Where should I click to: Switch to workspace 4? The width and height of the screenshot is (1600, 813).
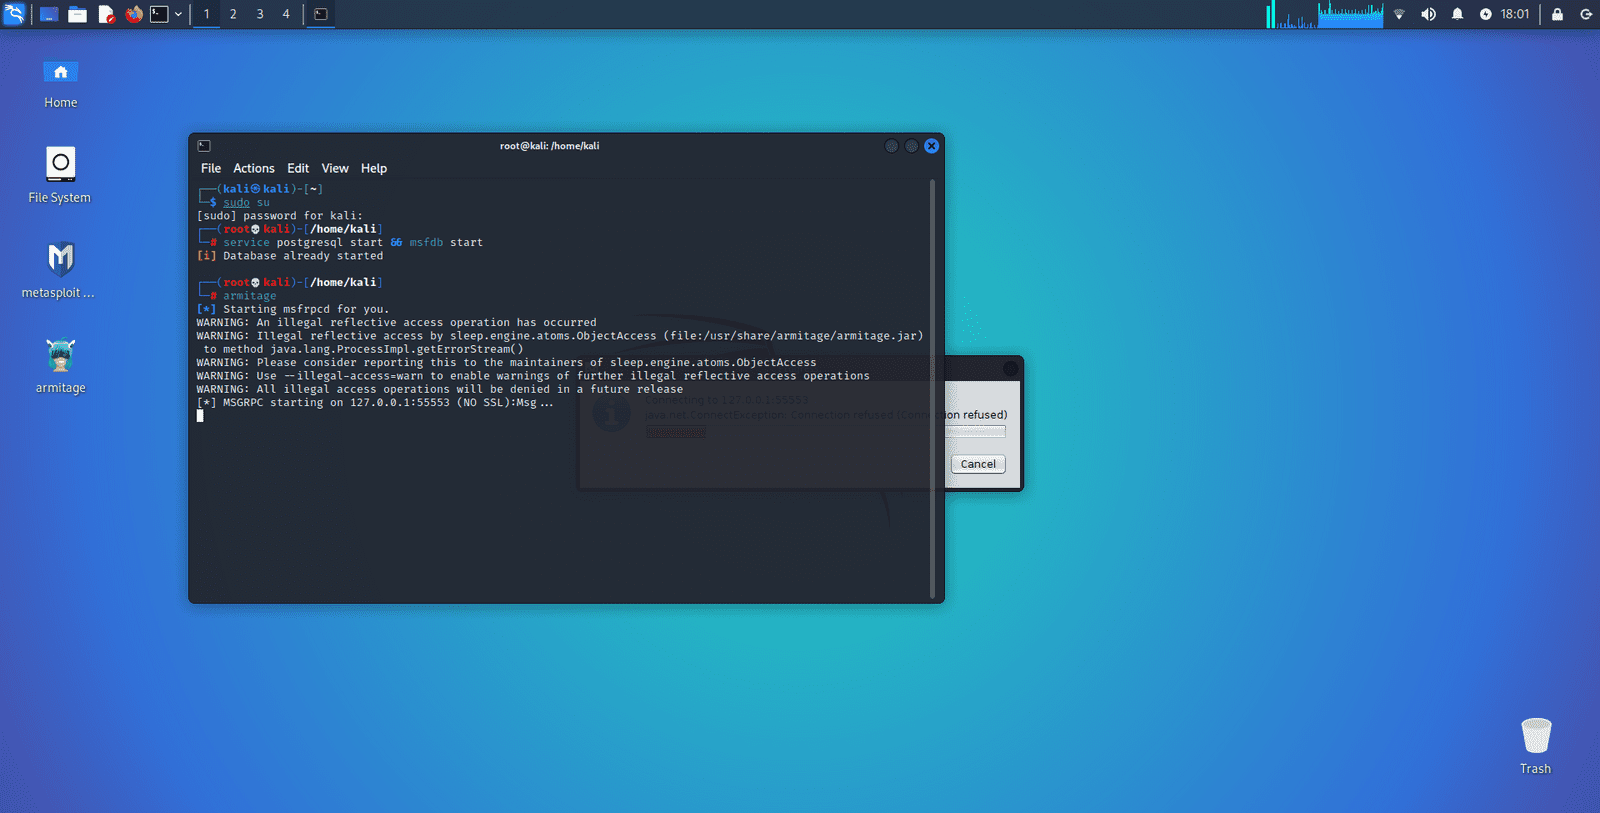tap(286, 14)
